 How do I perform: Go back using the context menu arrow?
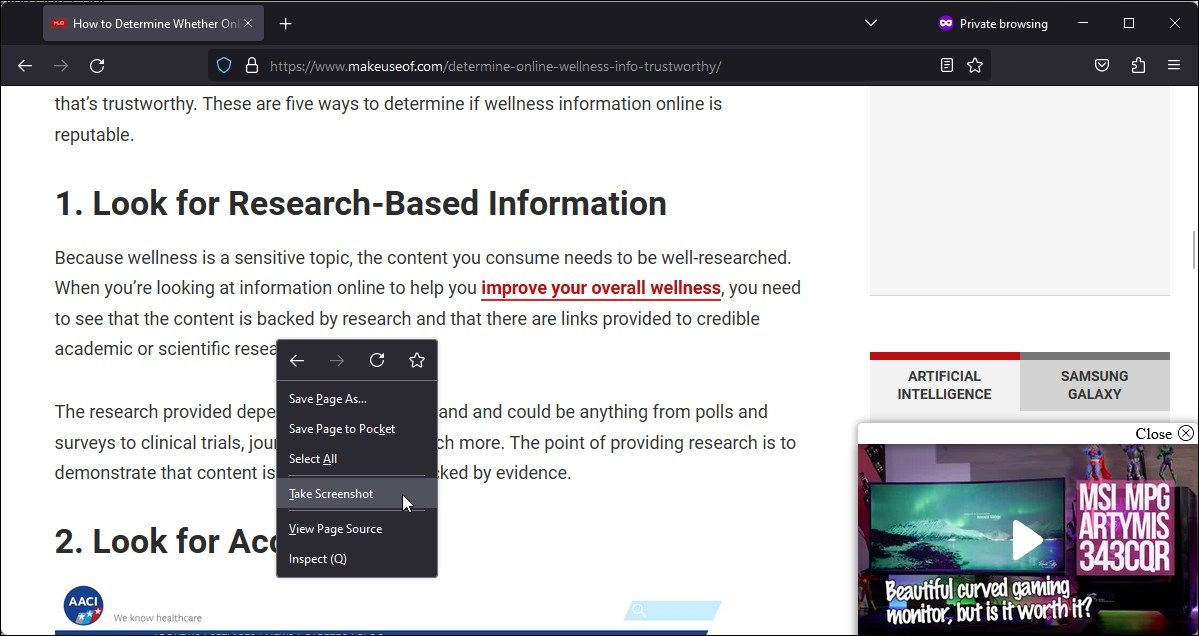[x=297, y=360]
